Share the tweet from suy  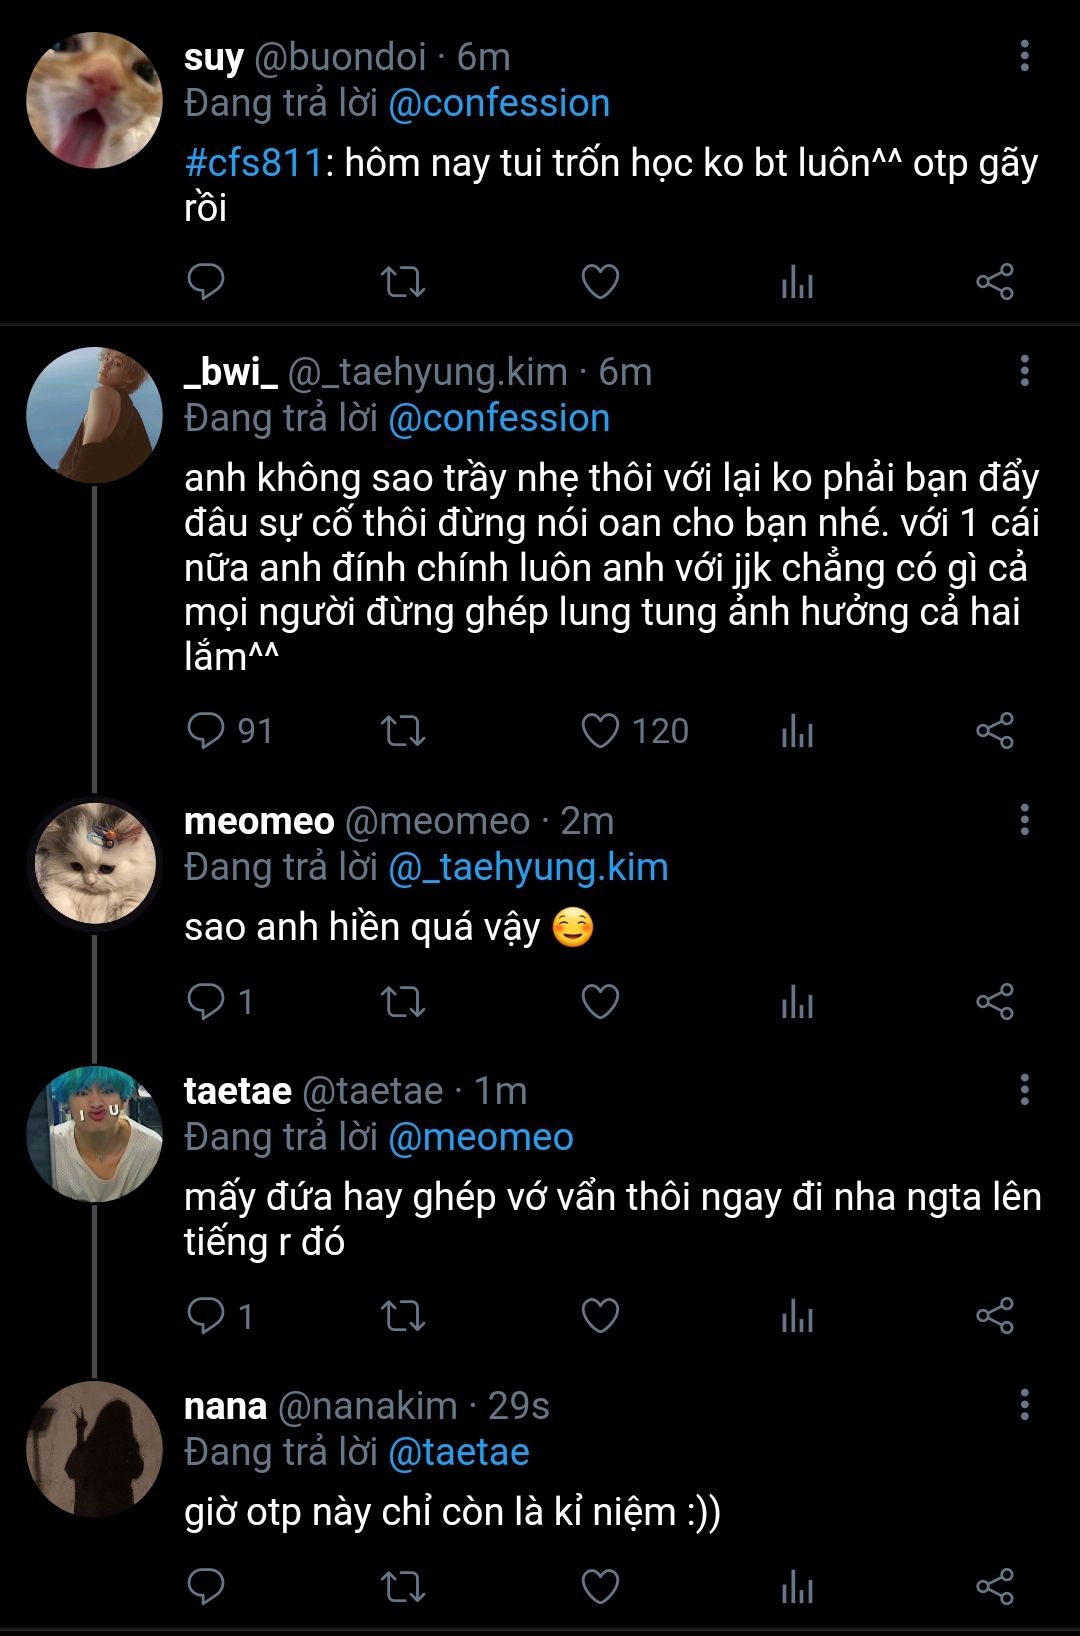click(995, 282)
